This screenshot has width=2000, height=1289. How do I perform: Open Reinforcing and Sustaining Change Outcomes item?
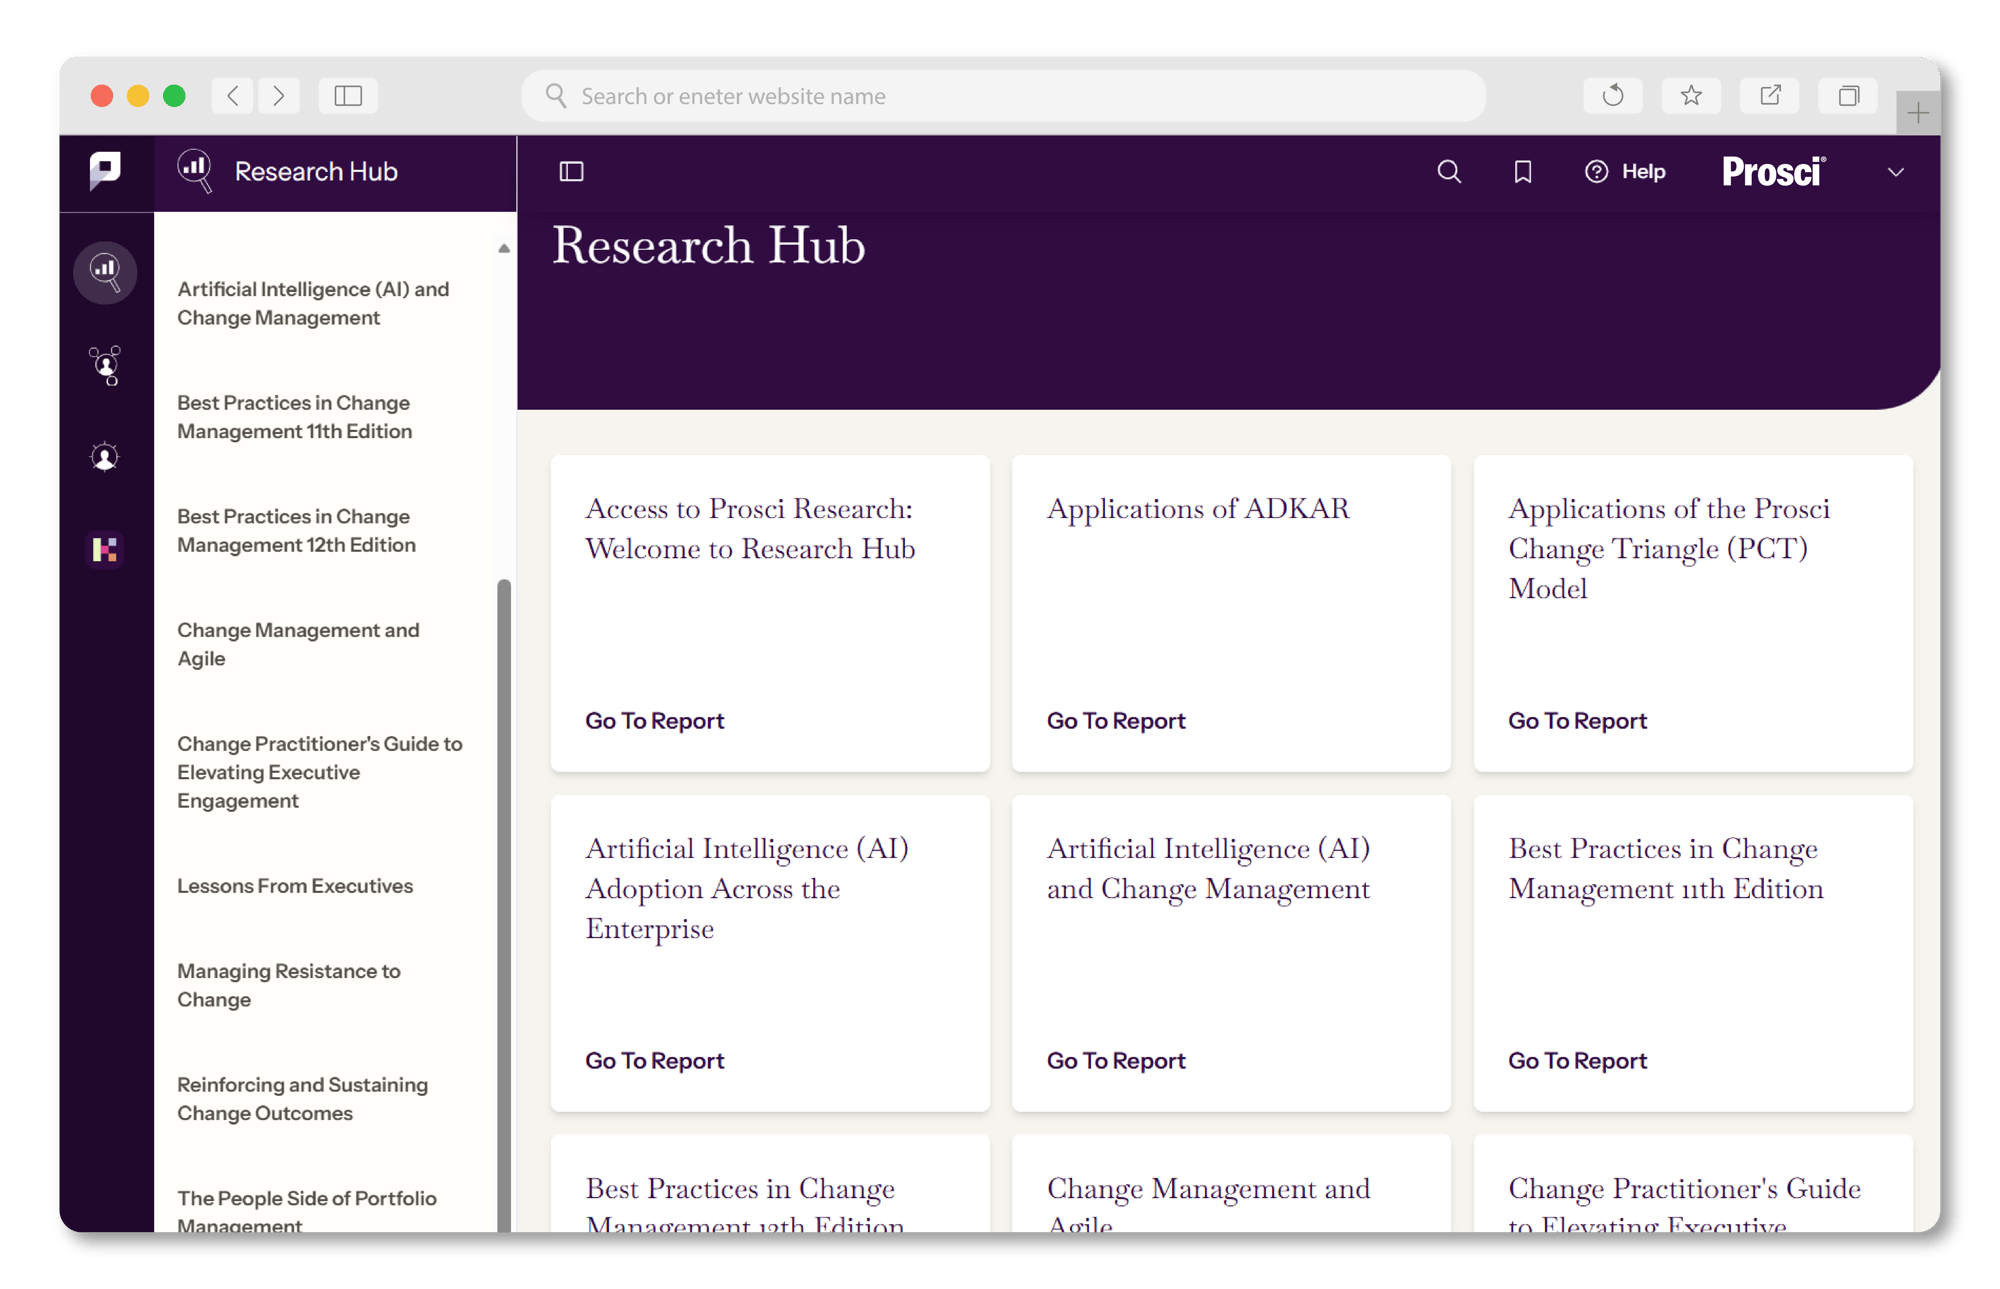[303, 1099]
